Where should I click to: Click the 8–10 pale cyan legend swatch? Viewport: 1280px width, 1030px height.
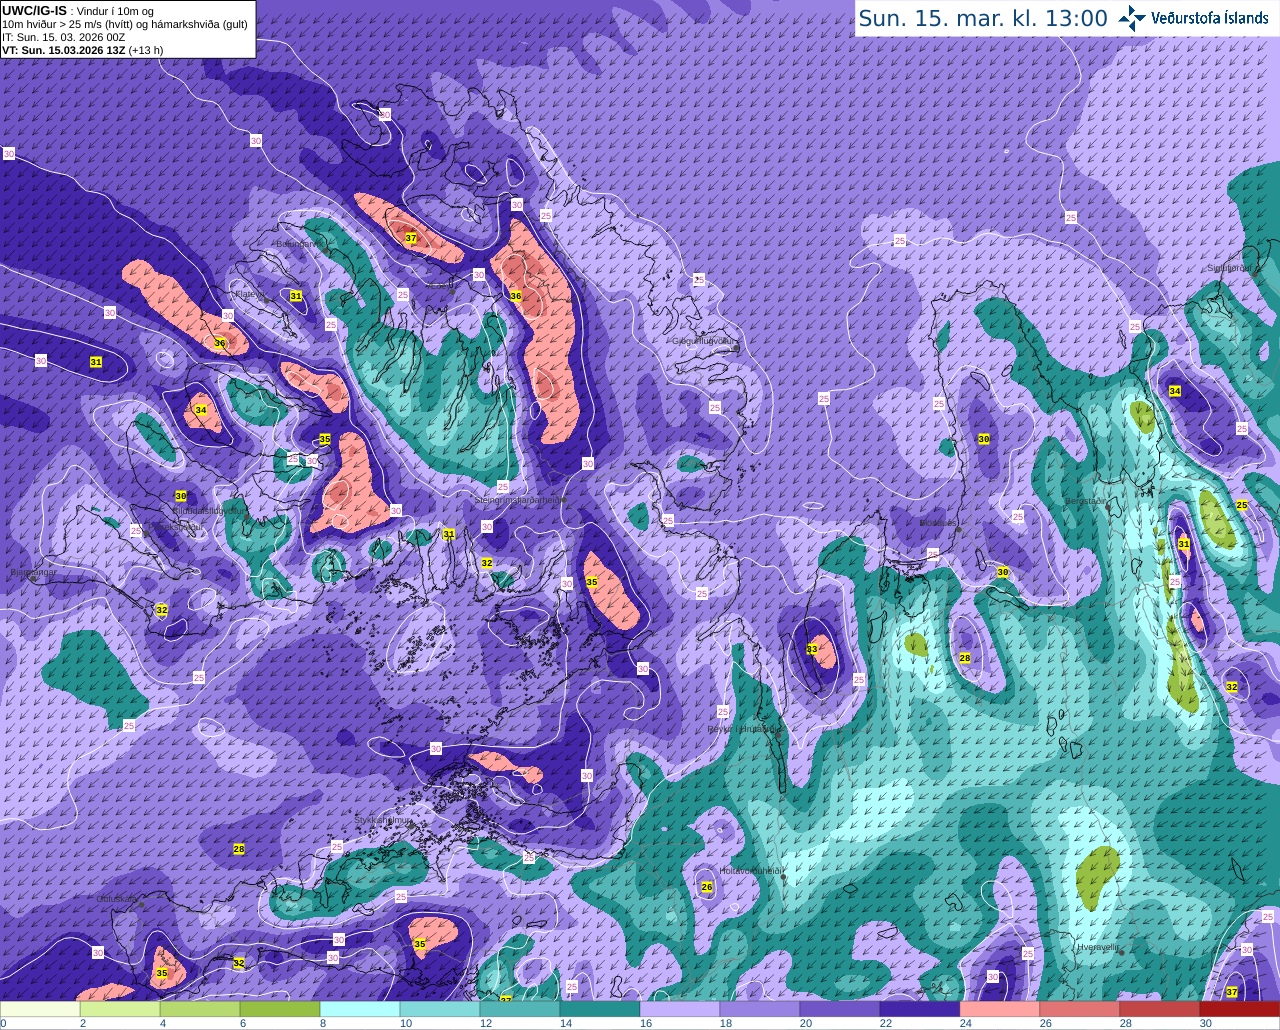coord(360,1009)
